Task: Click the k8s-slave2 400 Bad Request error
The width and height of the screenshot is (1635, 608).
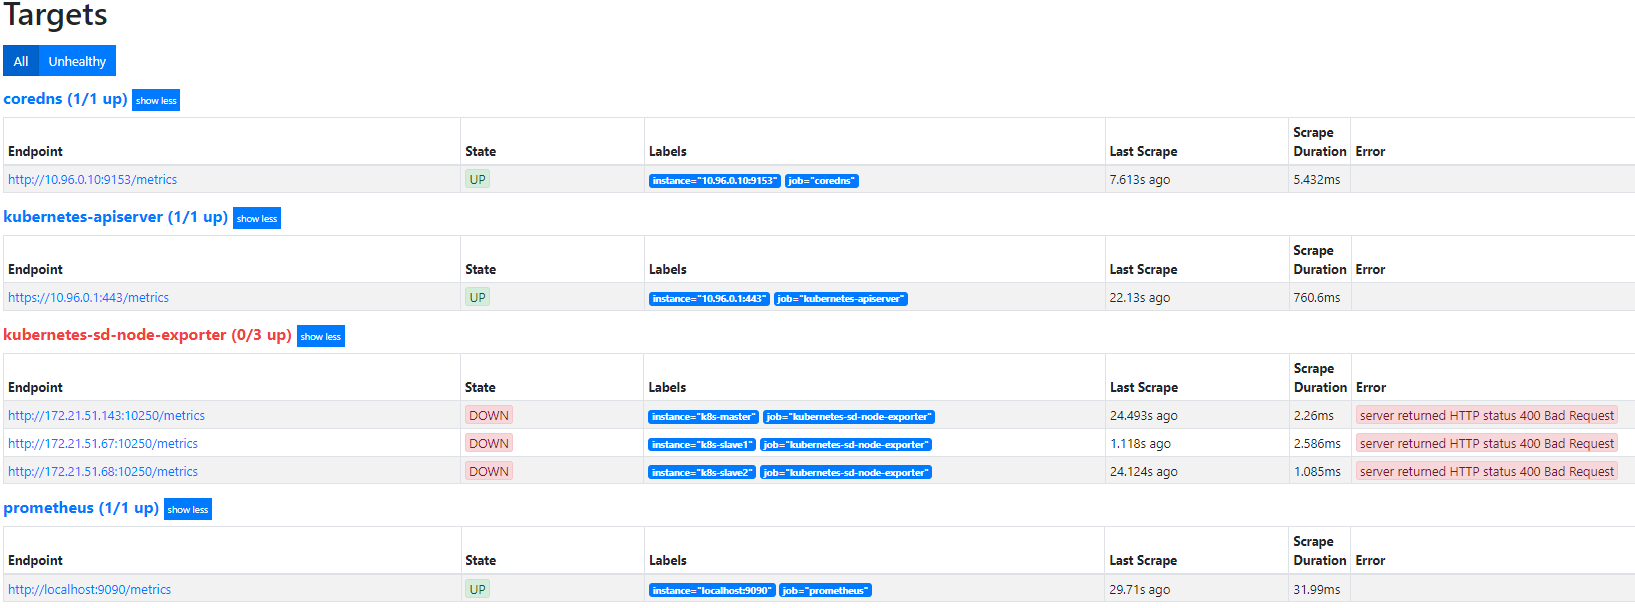Action: click(1486, 472)
